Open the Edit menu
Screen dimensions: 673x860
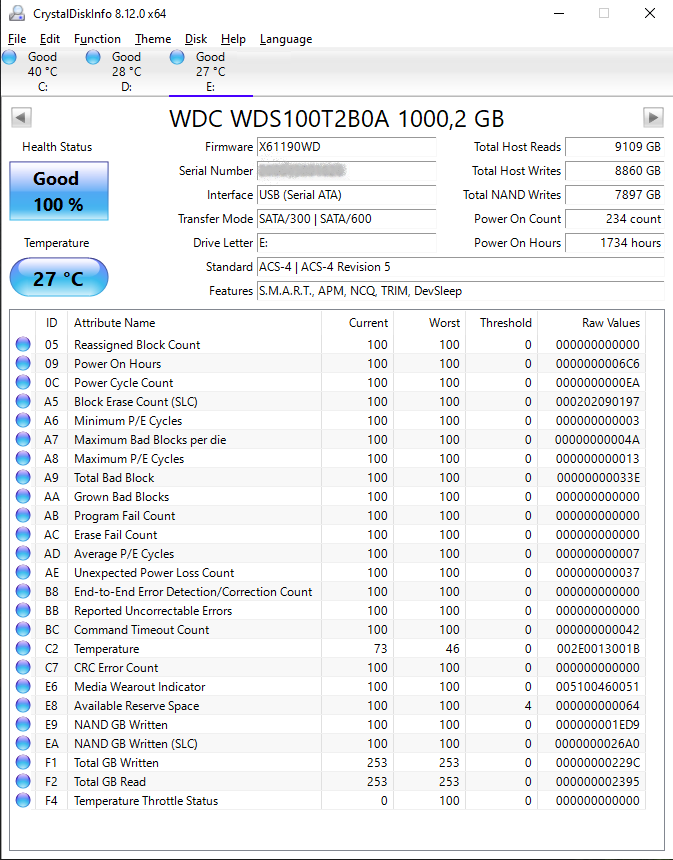click(x=49, y=39)
